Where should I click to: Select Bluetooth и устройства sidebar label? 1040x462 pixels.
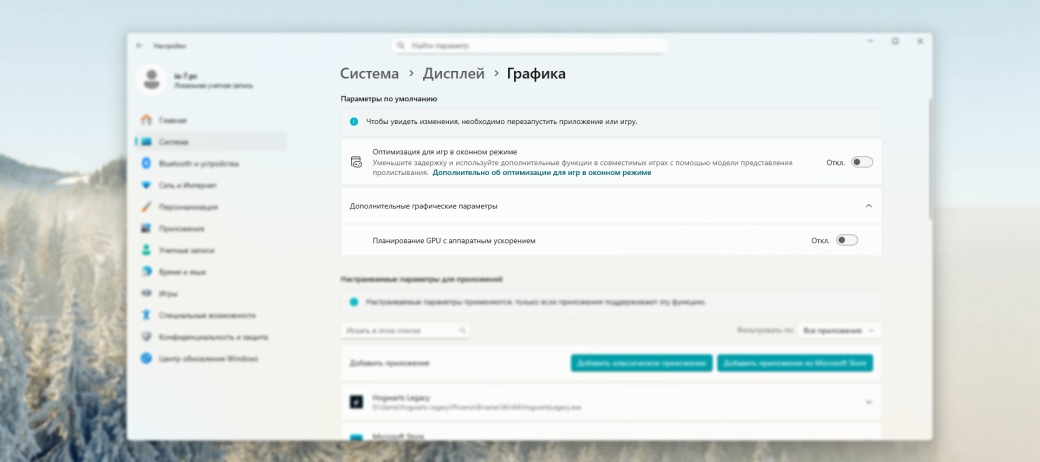[x=199, y=164]
